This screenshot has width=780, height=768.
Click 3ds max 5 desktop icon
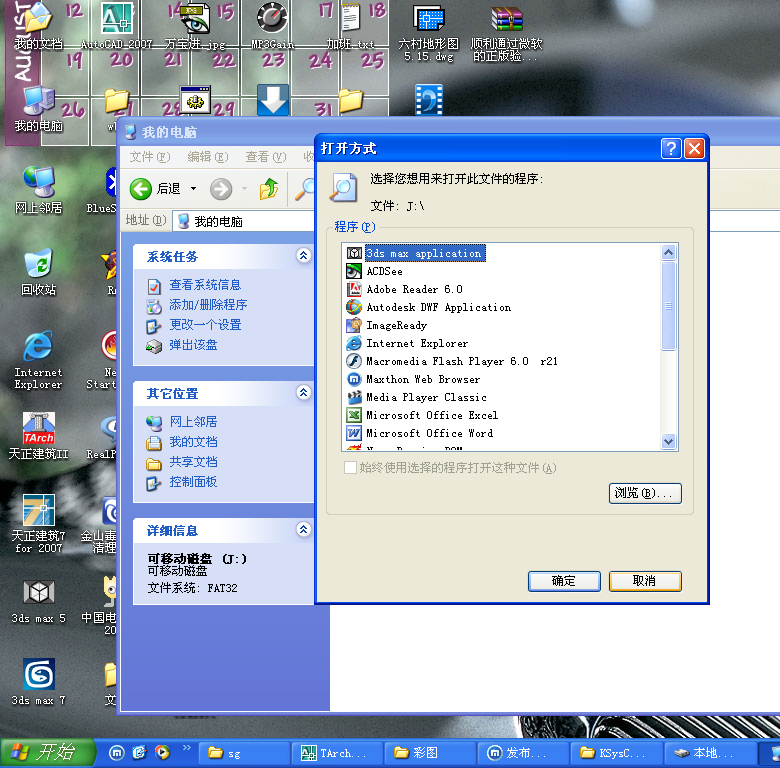tap(38, 601)
